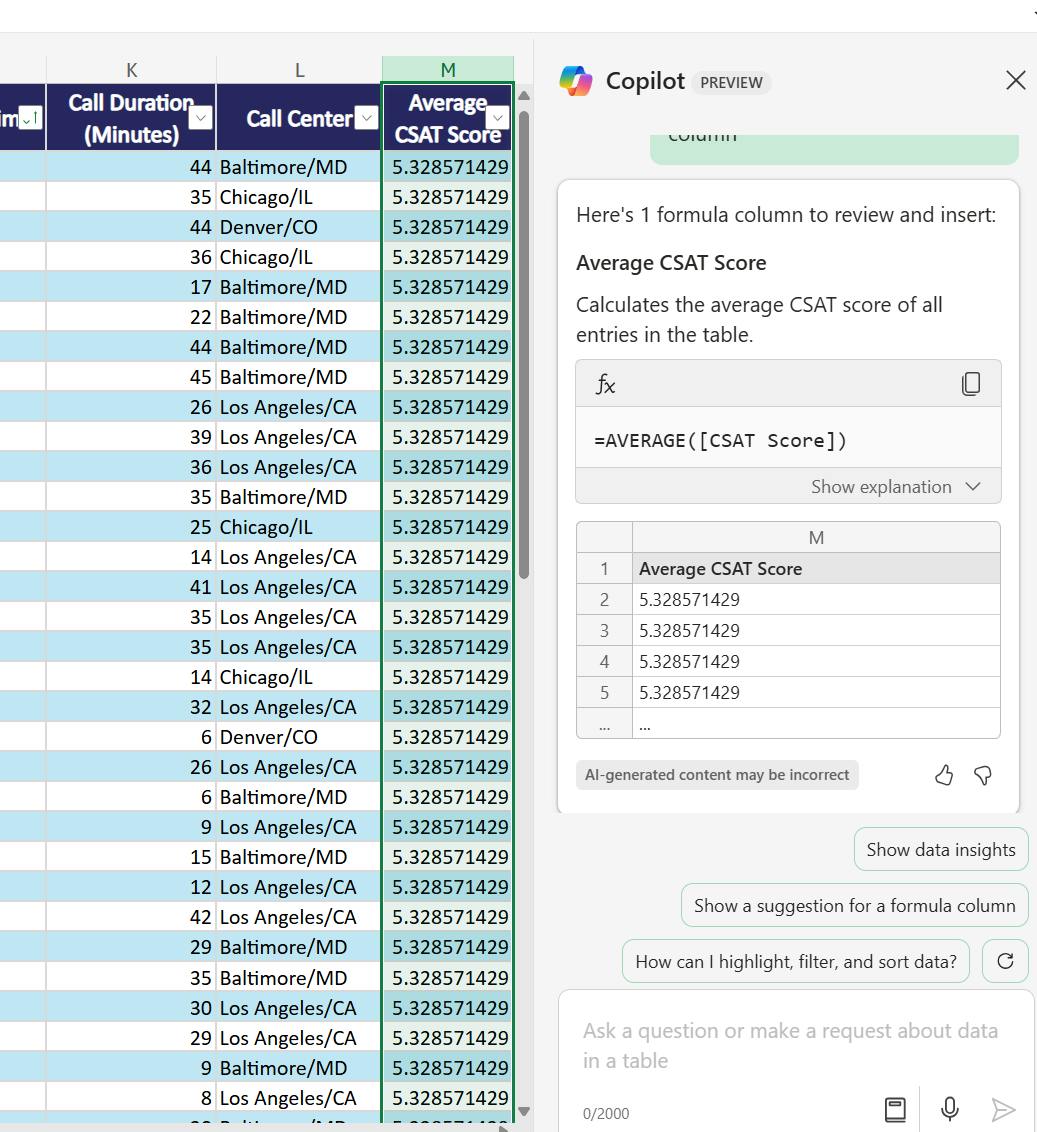Viewport: 1037px width, 1132px height.
Task: Open the prompt guide notebook icon
Action: tap(895, 1109)
